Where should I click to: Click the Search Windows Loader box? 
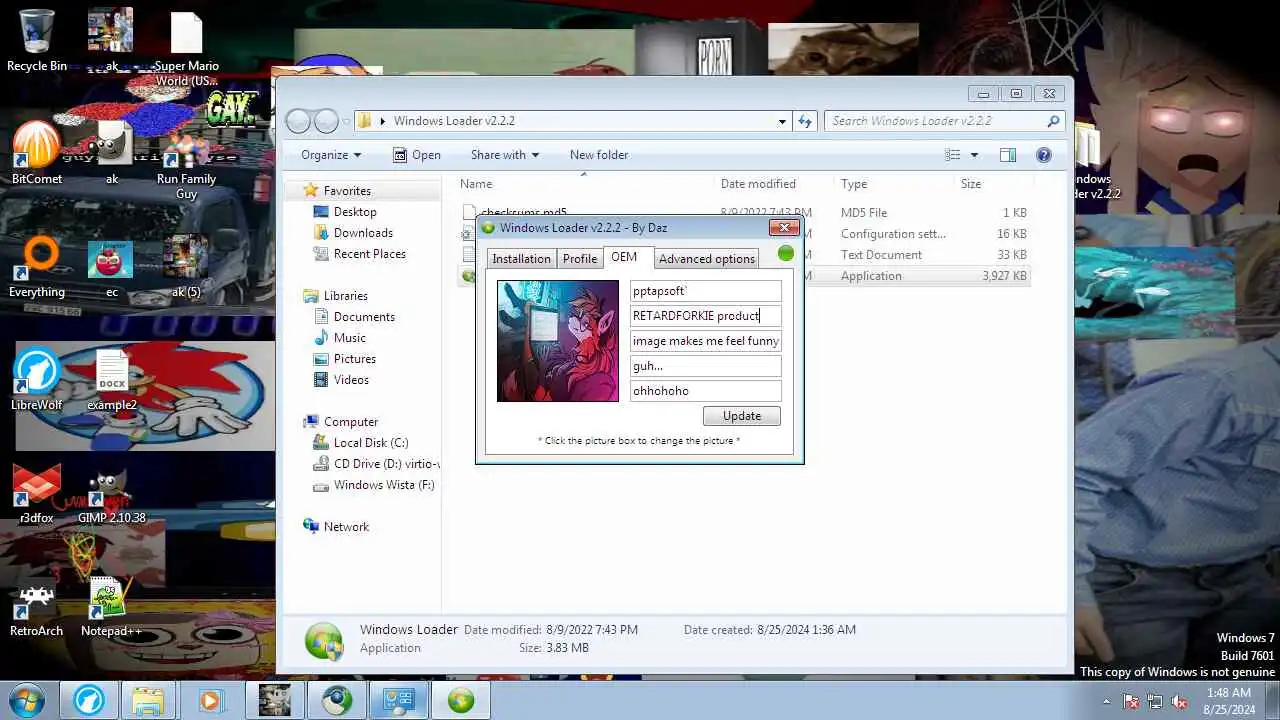pos(945,121)
